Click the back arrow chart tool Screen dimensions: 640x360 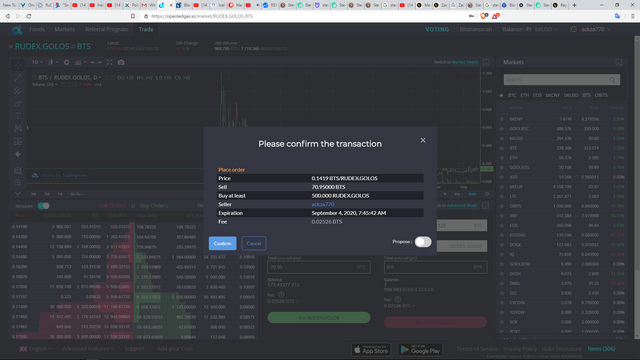tap(18, 154)
